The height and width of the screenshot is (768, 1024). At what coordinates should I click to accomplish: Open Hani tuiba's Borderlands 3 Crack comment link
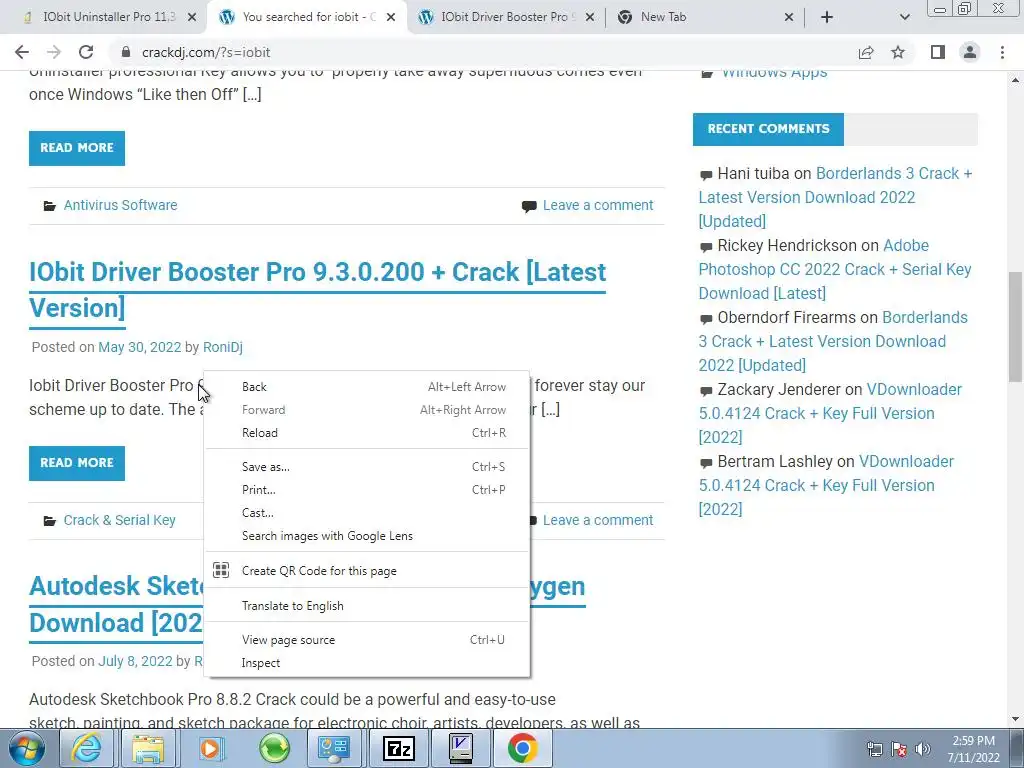pos(835,197)
